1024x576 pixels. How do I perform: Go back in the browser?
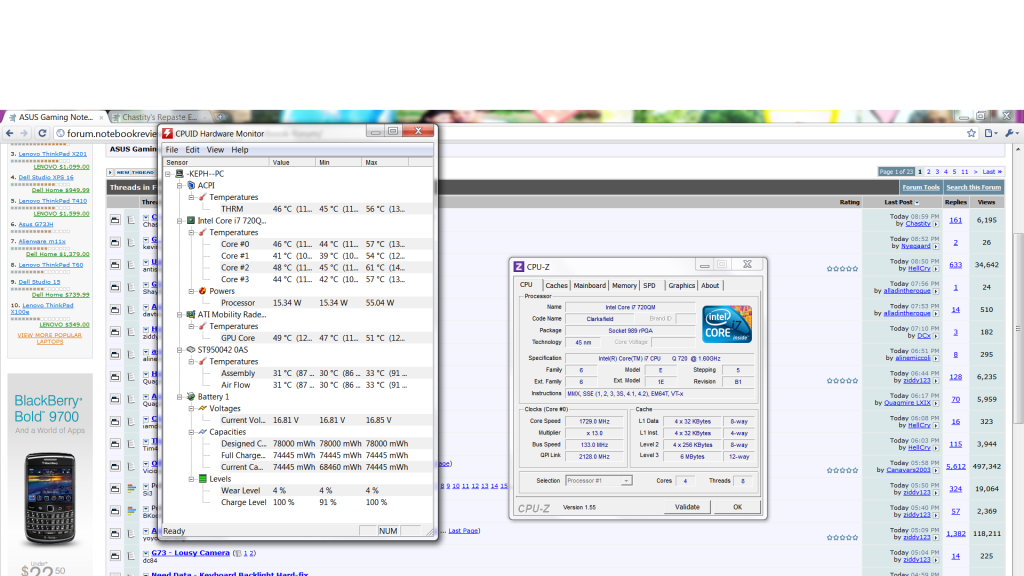9,133
